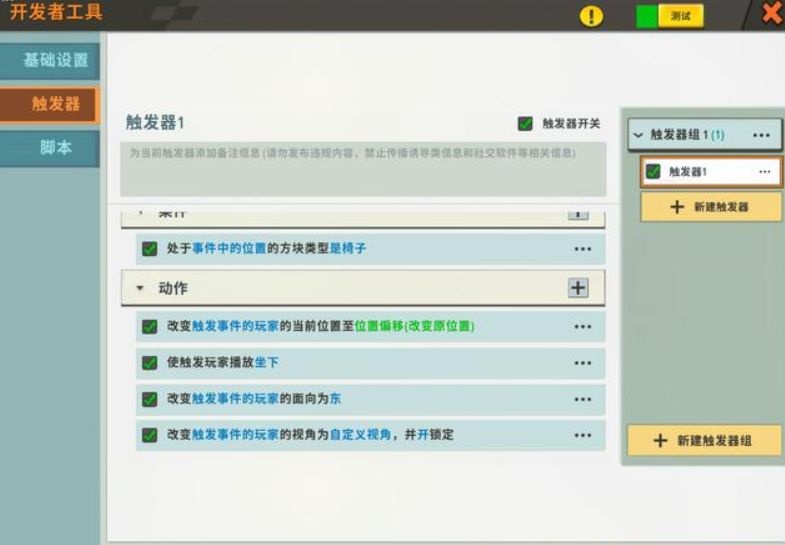
Task: Close the developer tools with the X icon
Action: (x=772, y=14)
